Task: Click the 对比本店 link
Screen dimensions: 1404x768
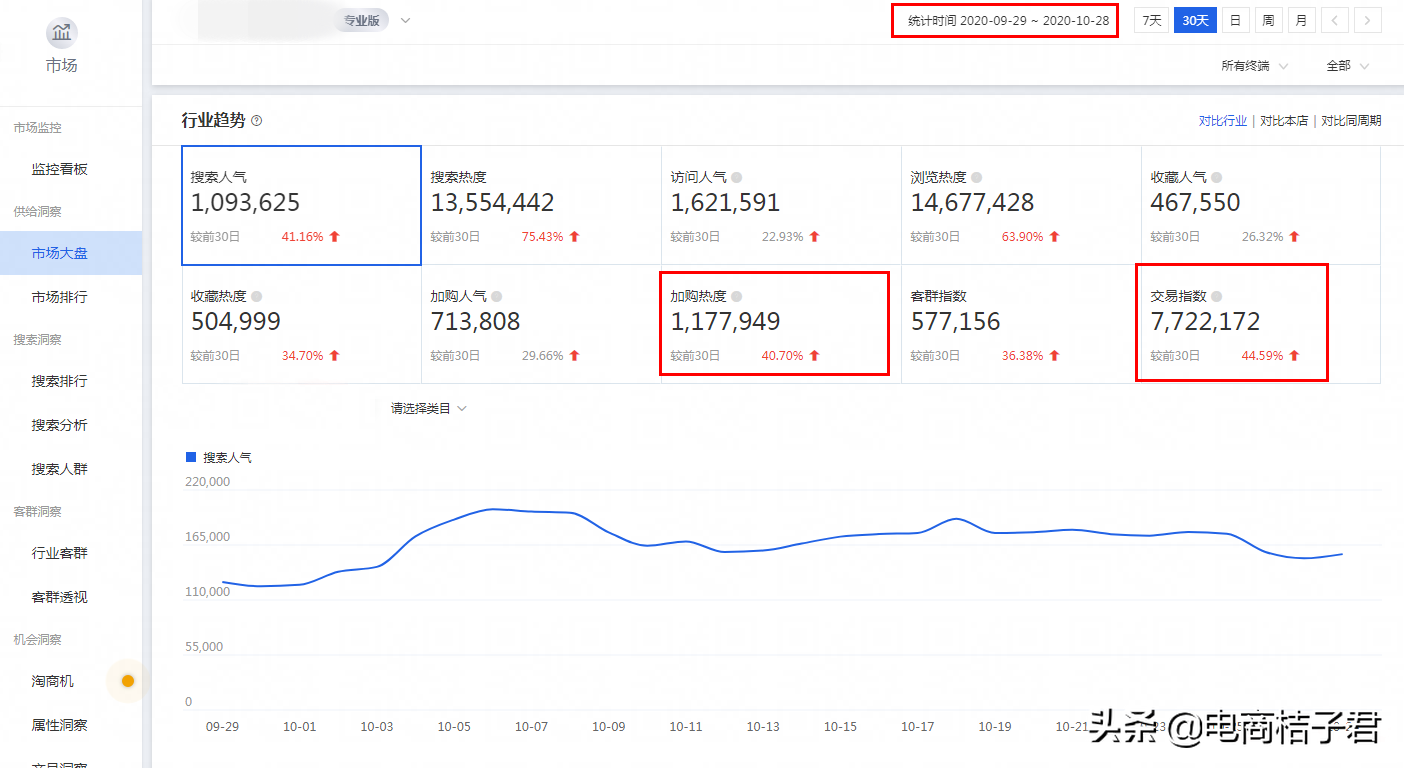Action: [1284, 121]
